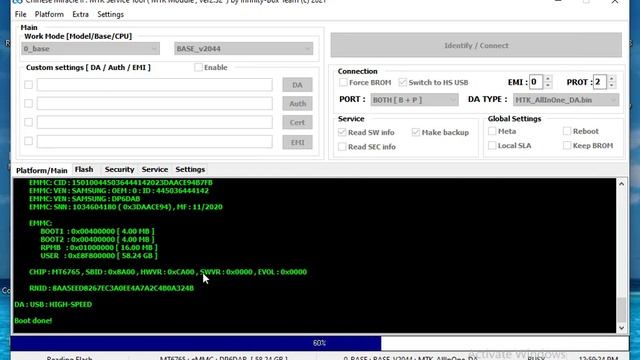Click the BOOT1 4.00 MB log line
The height and width of the screenshot is (360, 640).
point(97,231)
